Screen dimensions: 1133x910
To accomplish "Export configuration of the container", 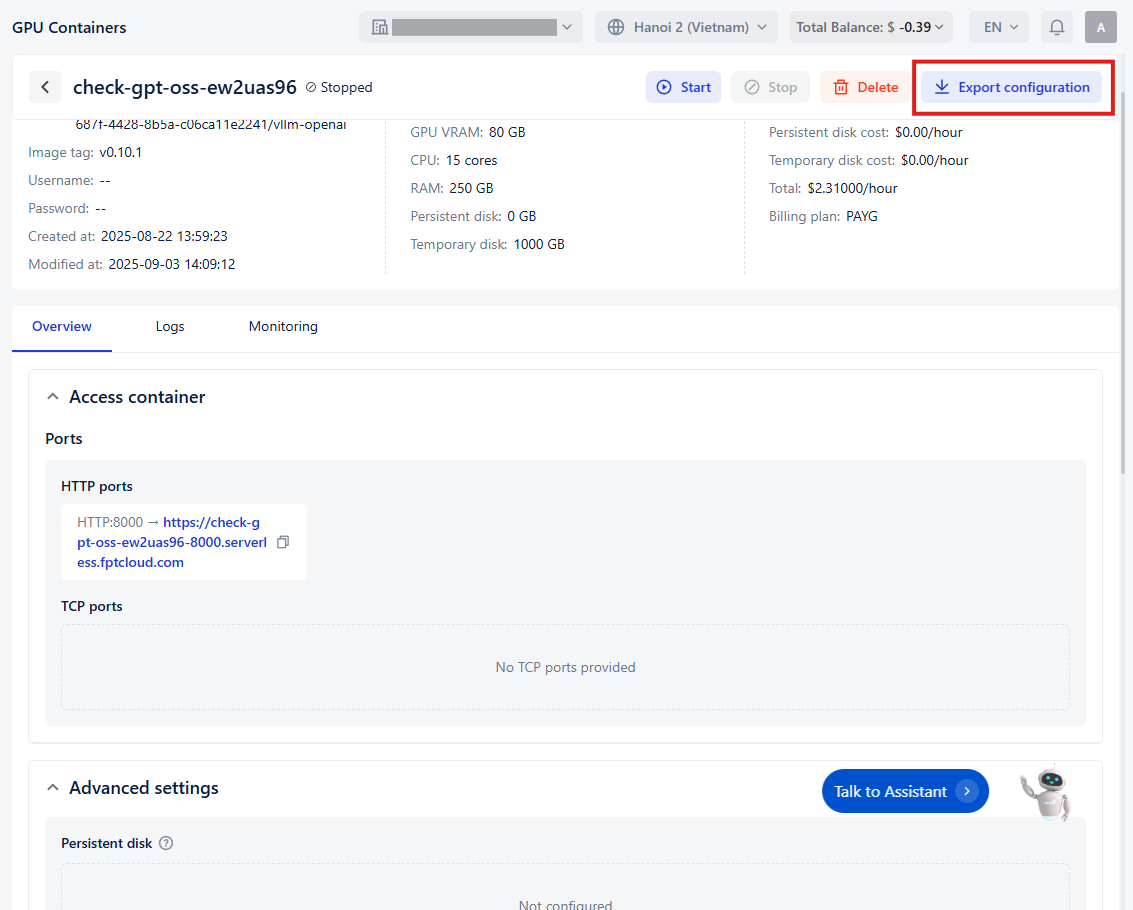I will pos(1011,87).
